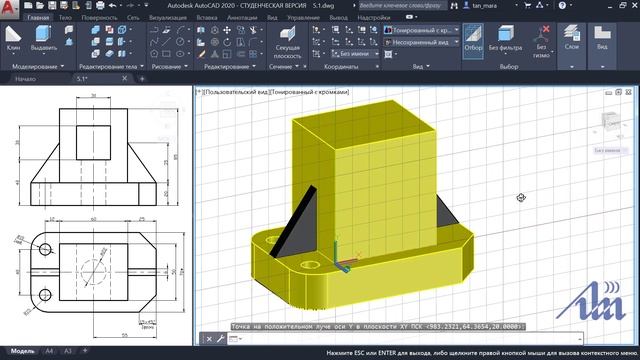Select the Spline tool in Рисование panel
This screenshot has height=360, width=640.
[154, 42]
